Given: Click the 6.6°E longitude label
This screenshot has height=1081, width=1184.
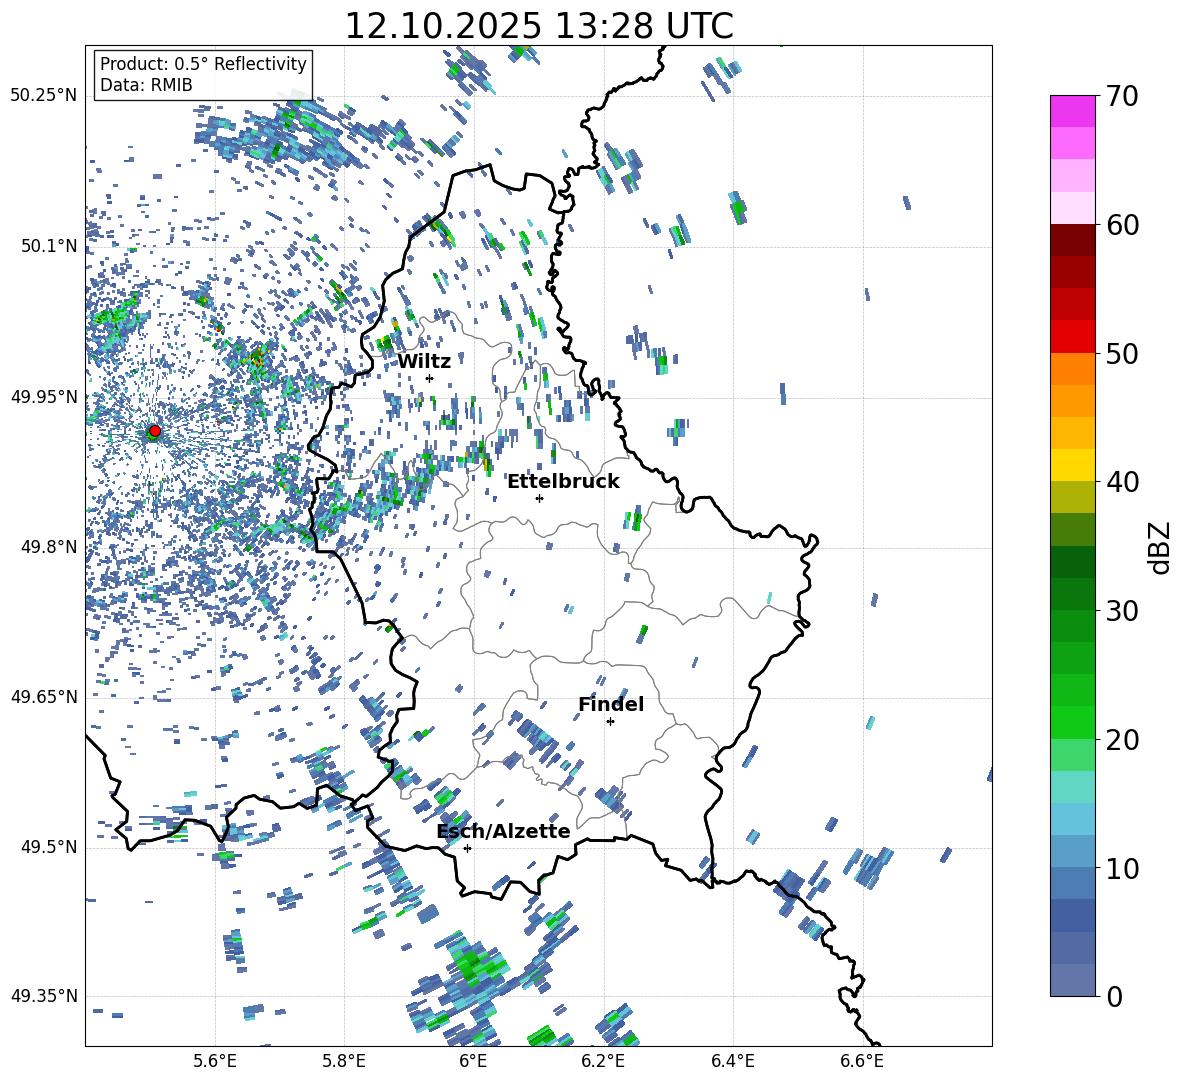Looking at the screenshot, I should click(x=862, y=1062).
